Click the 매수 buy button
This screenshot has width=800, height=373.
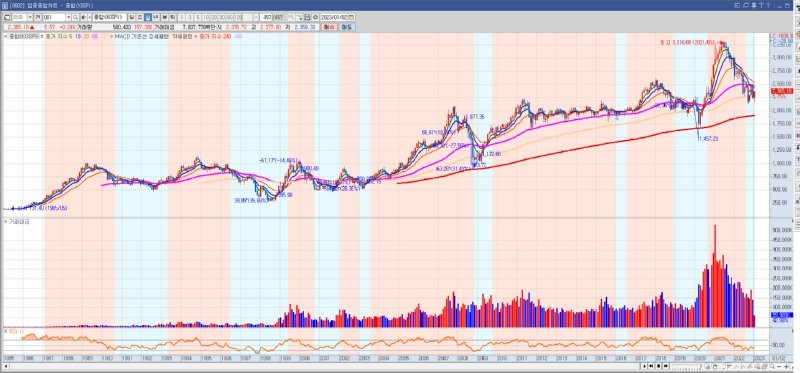click(x=329, y=27)
